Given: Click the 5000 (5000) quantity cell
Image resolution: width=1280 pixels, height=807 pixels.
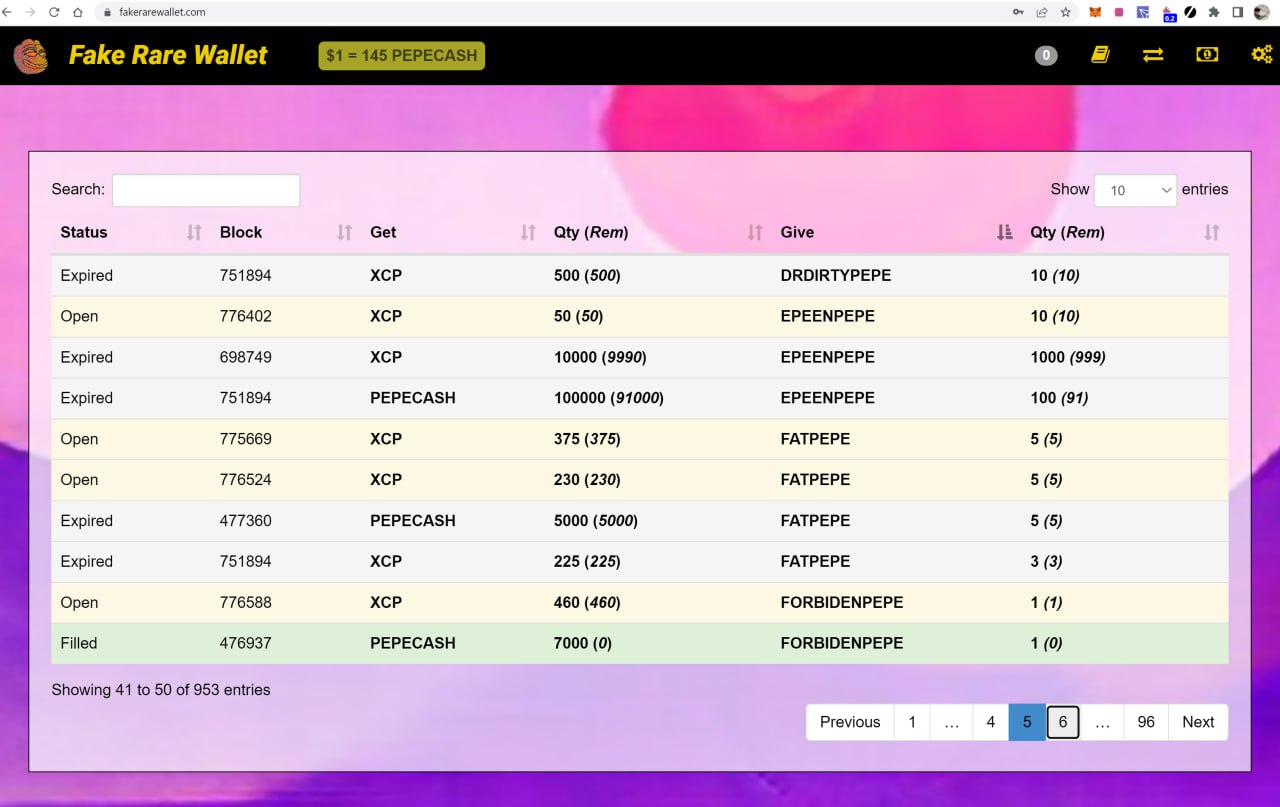Looking at the screenshot, I should point(596,521).
